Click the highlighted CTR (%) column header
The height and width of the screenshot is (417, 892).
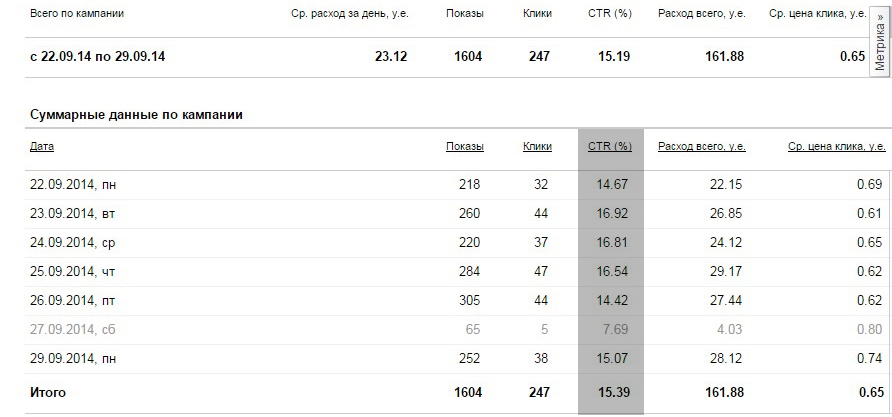click(610, 147)
